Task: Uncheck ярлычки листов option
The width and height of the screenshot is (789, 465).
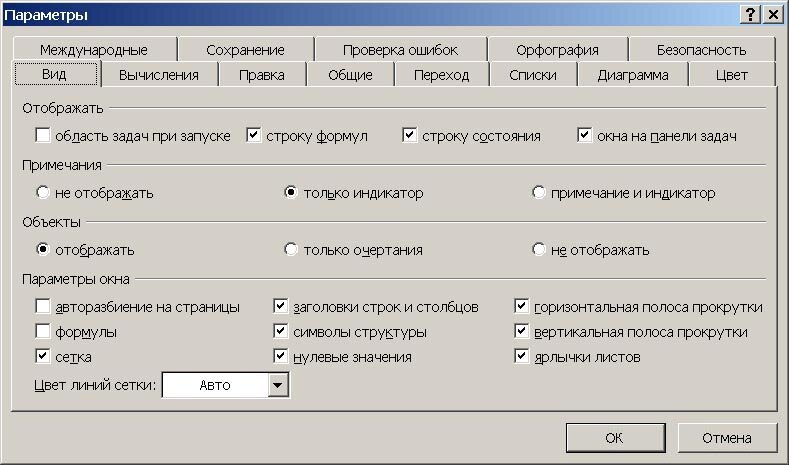Action: pos(521,356)
